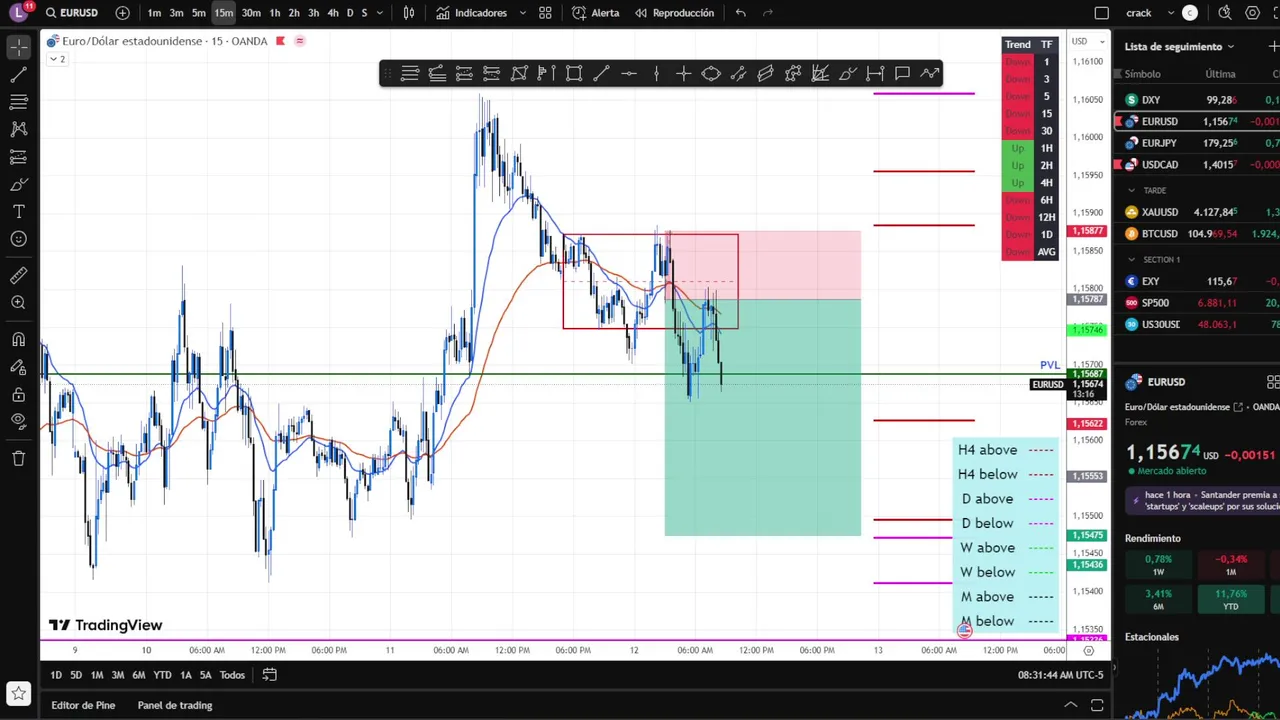Screen dimensions: 1280x720
Task: Open the crack layout name dropdown
Action: tap(1148, 13)
